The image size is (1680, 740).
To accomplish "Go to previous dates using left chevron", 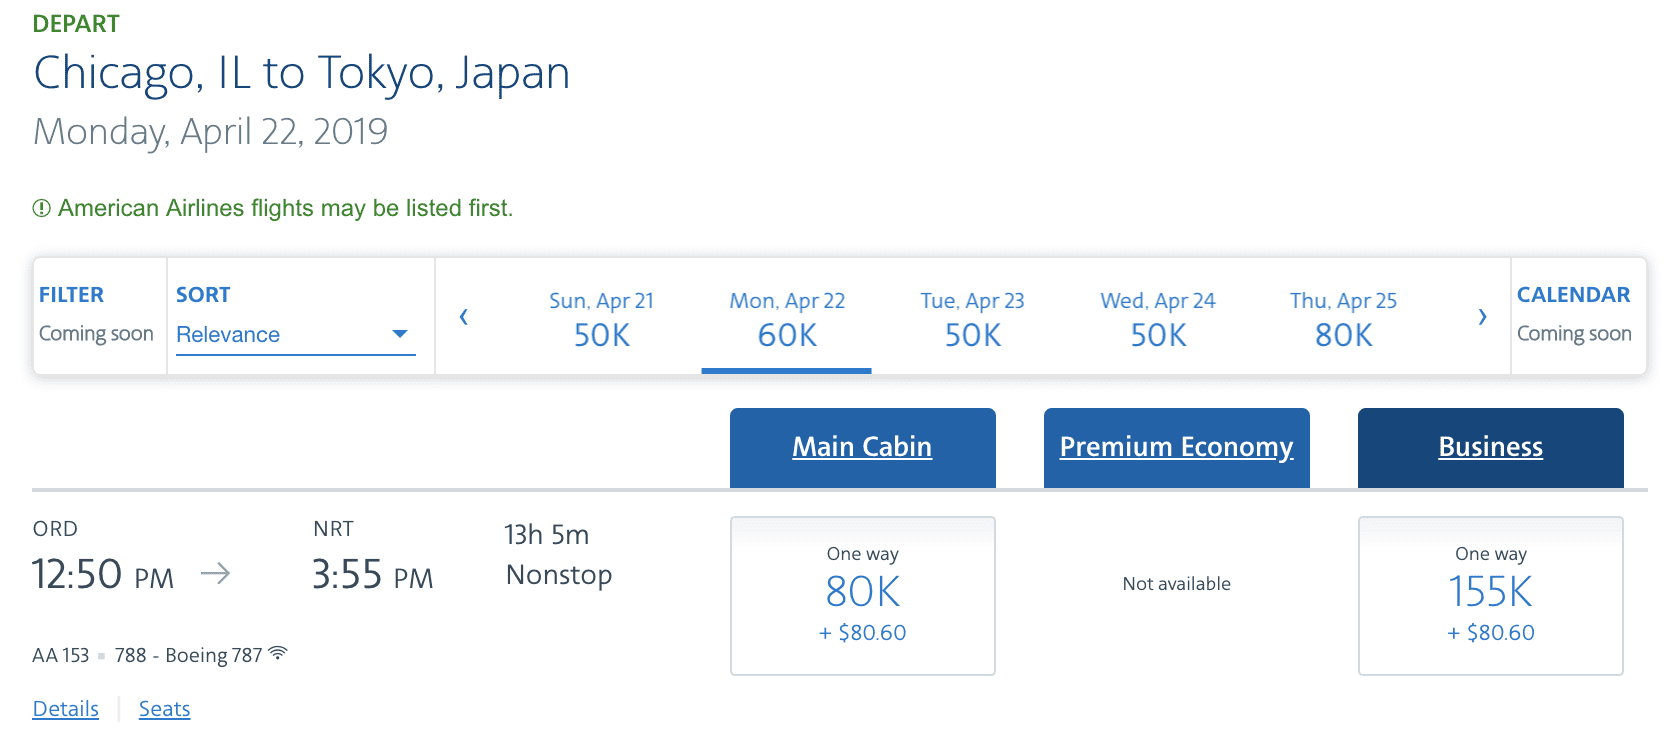I will click(x=463, y=317).
